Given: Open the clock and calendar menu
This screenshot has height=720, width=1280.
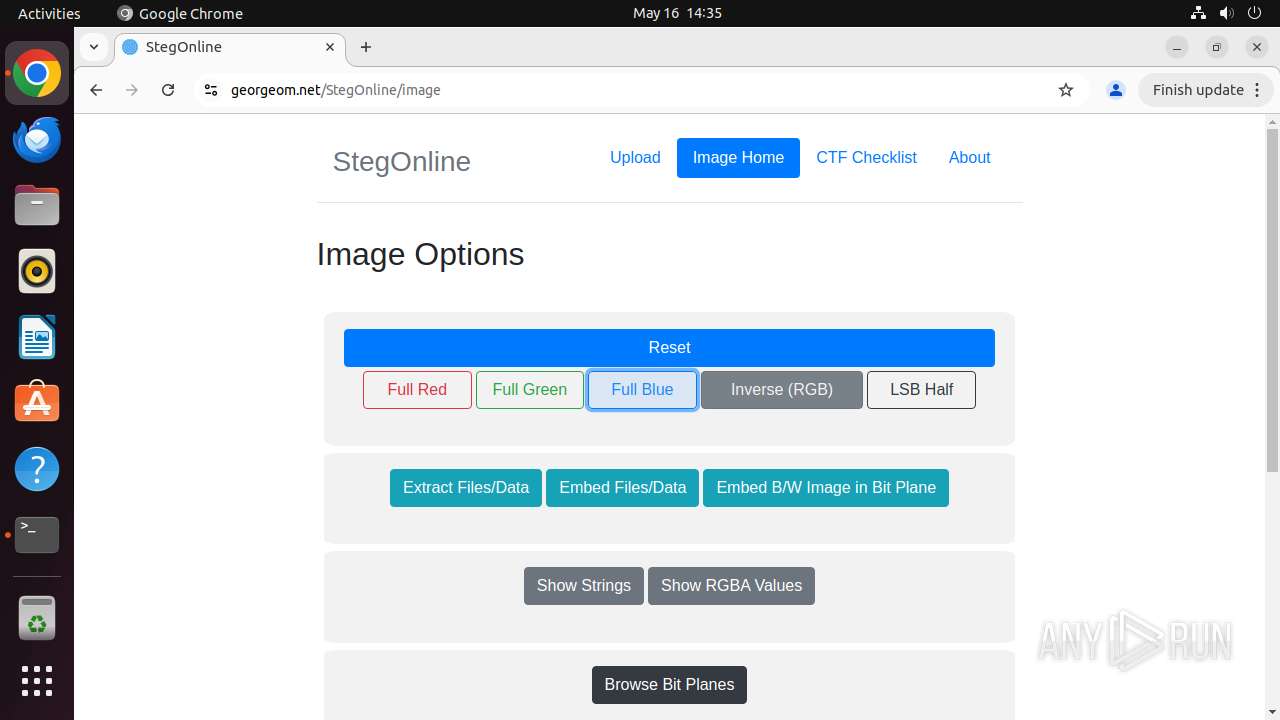Looking at the screenshot, I should pos(677,13).
